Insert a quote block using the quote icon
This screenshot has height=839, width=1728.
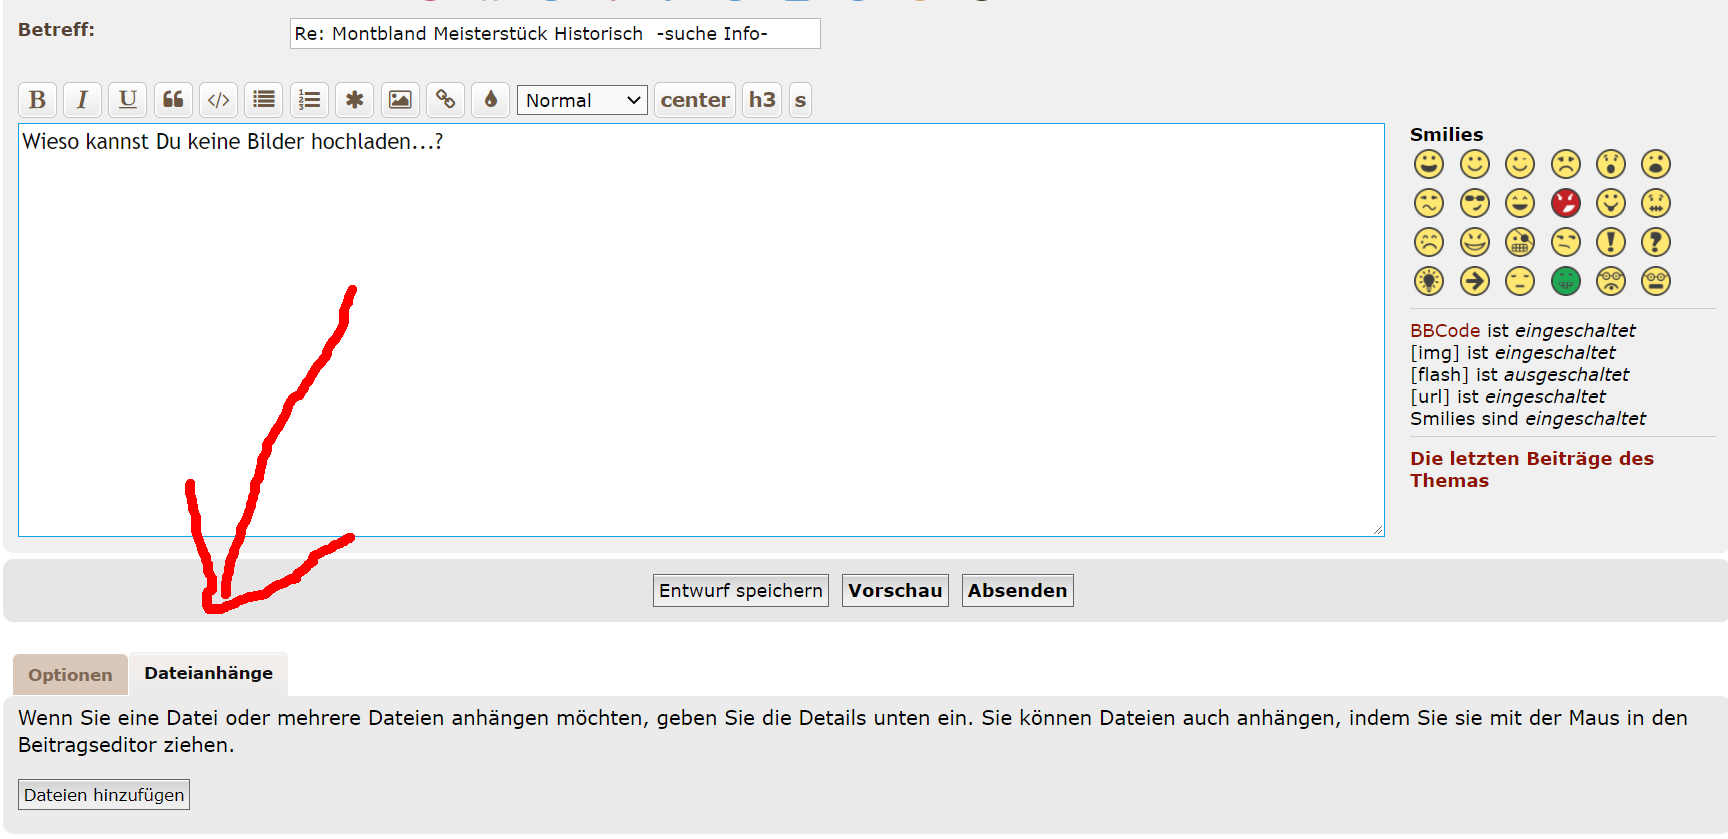coord(173,100)
